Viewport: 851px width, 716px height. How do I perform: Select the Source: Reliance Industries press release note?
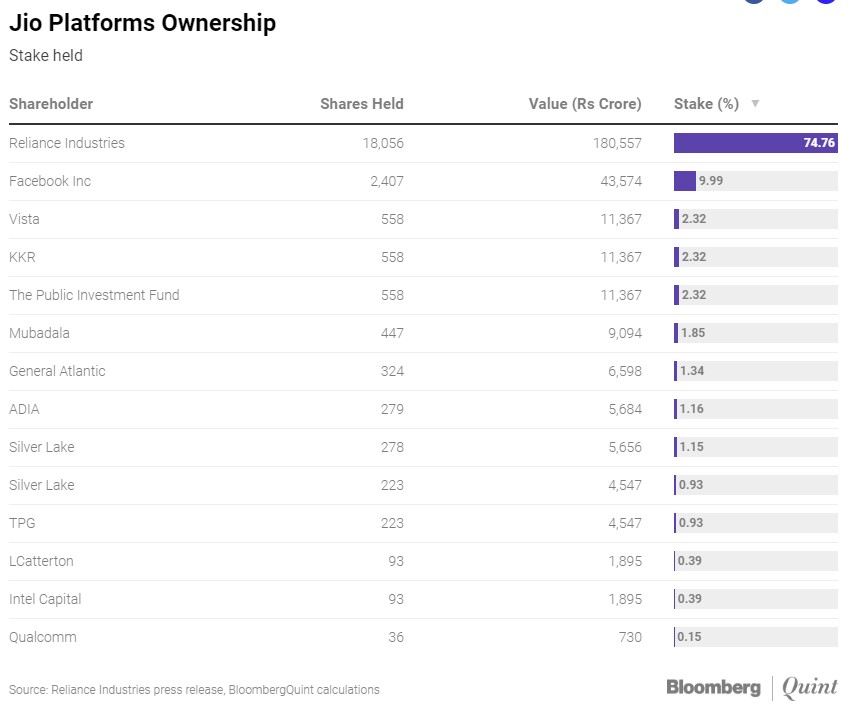pos(194,690)
